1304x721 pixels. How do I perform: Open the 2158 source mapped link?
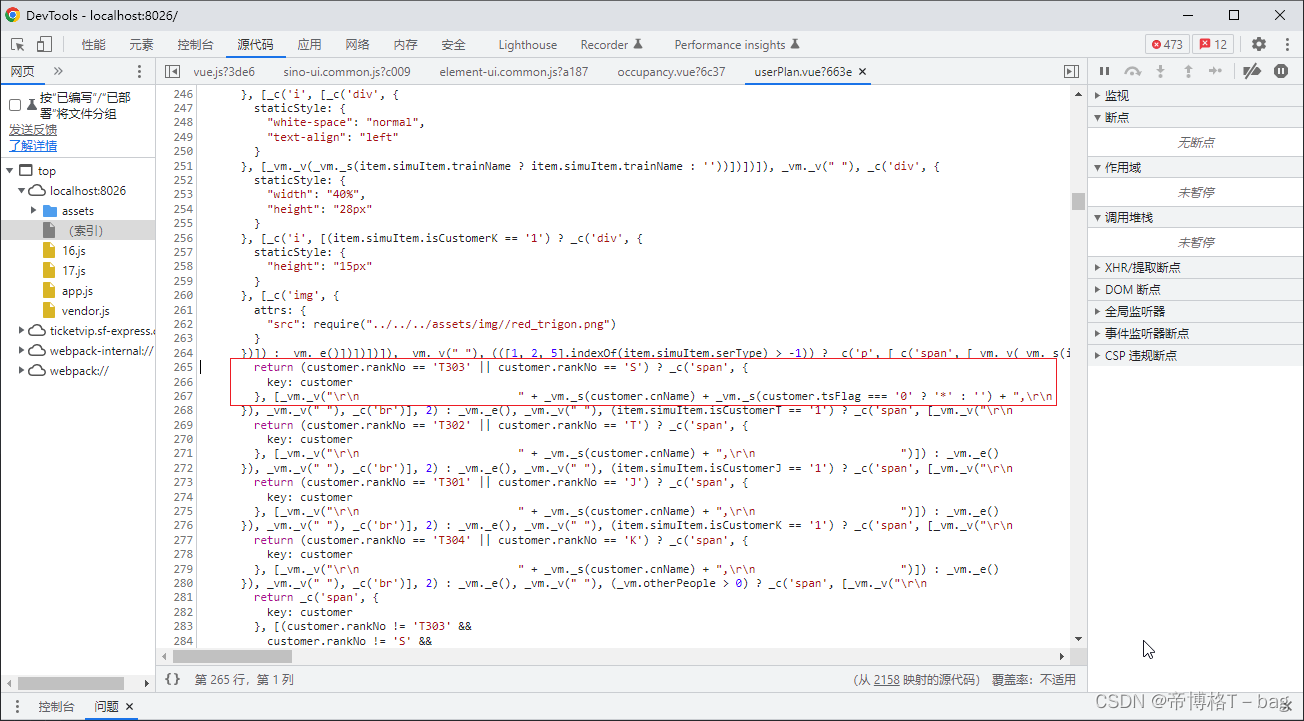tap(886, 679)
